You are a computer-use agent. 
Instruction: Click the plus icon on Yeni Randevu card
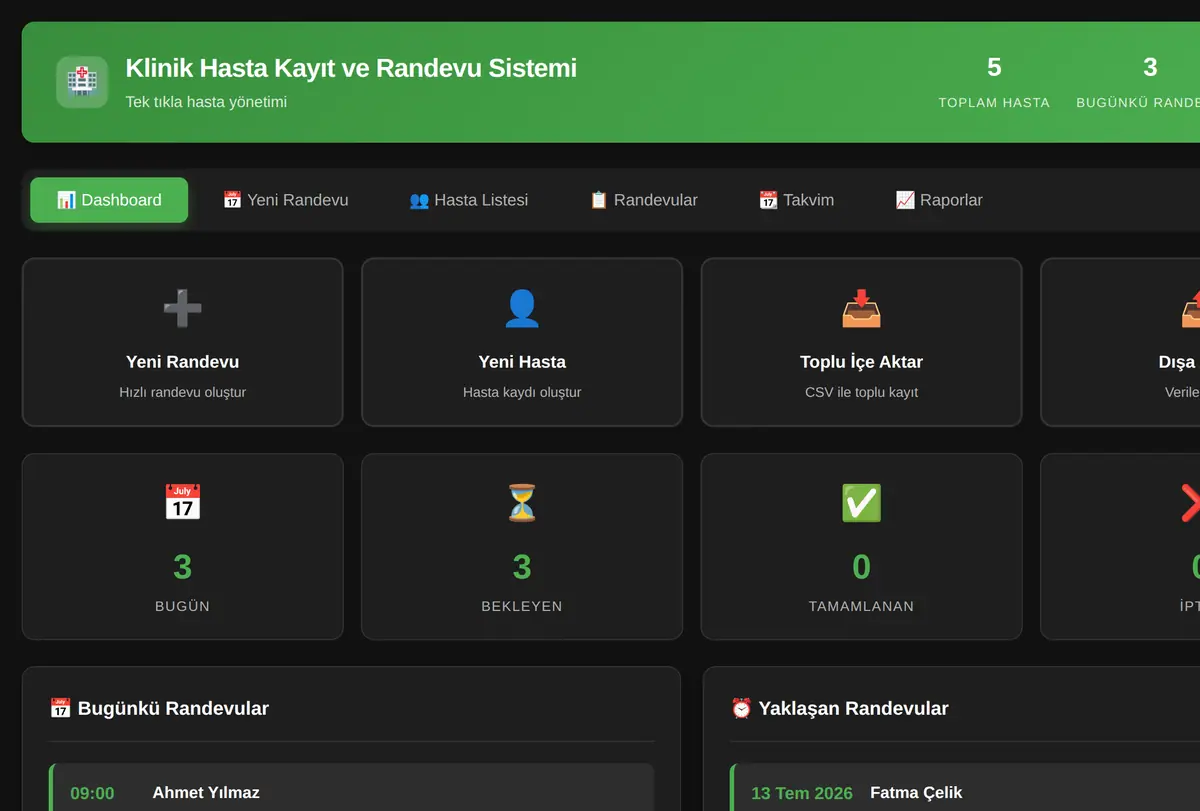coord(182,309)
